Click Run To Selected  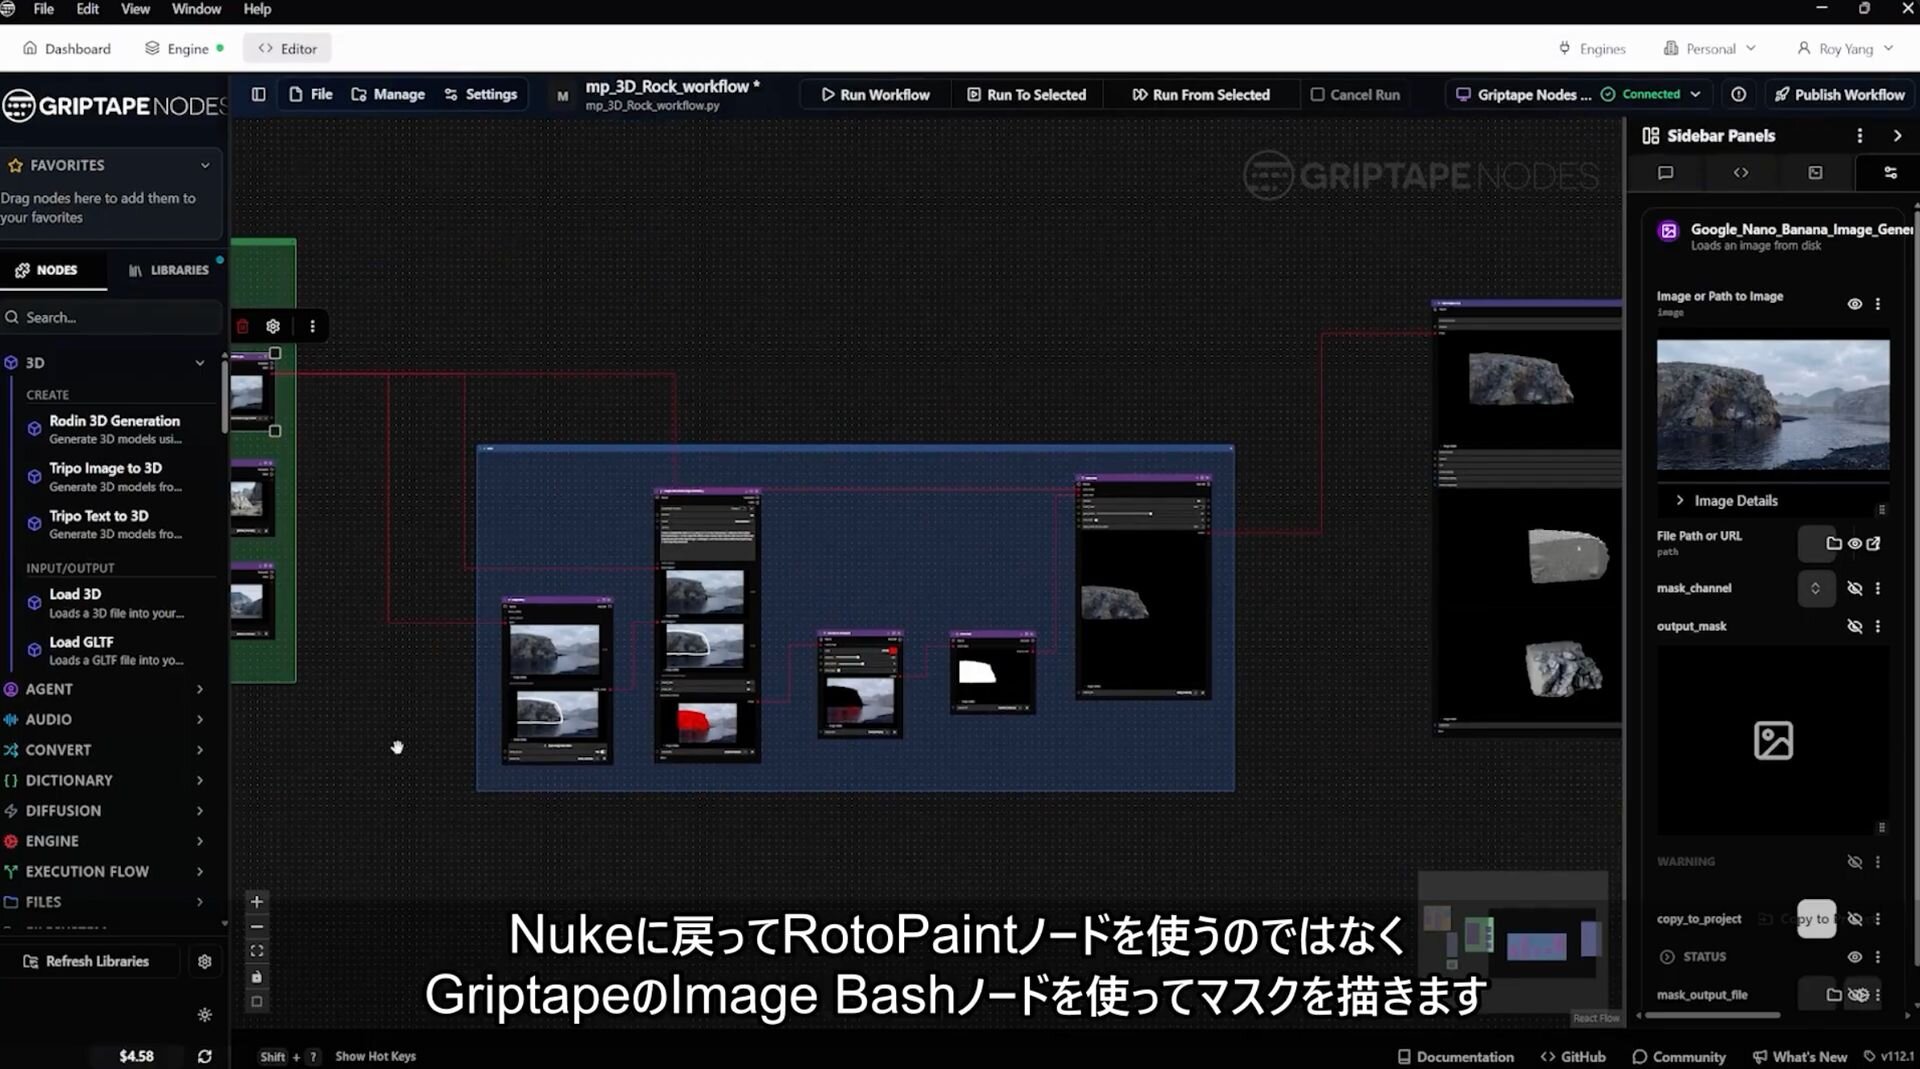click(1026, 94)
